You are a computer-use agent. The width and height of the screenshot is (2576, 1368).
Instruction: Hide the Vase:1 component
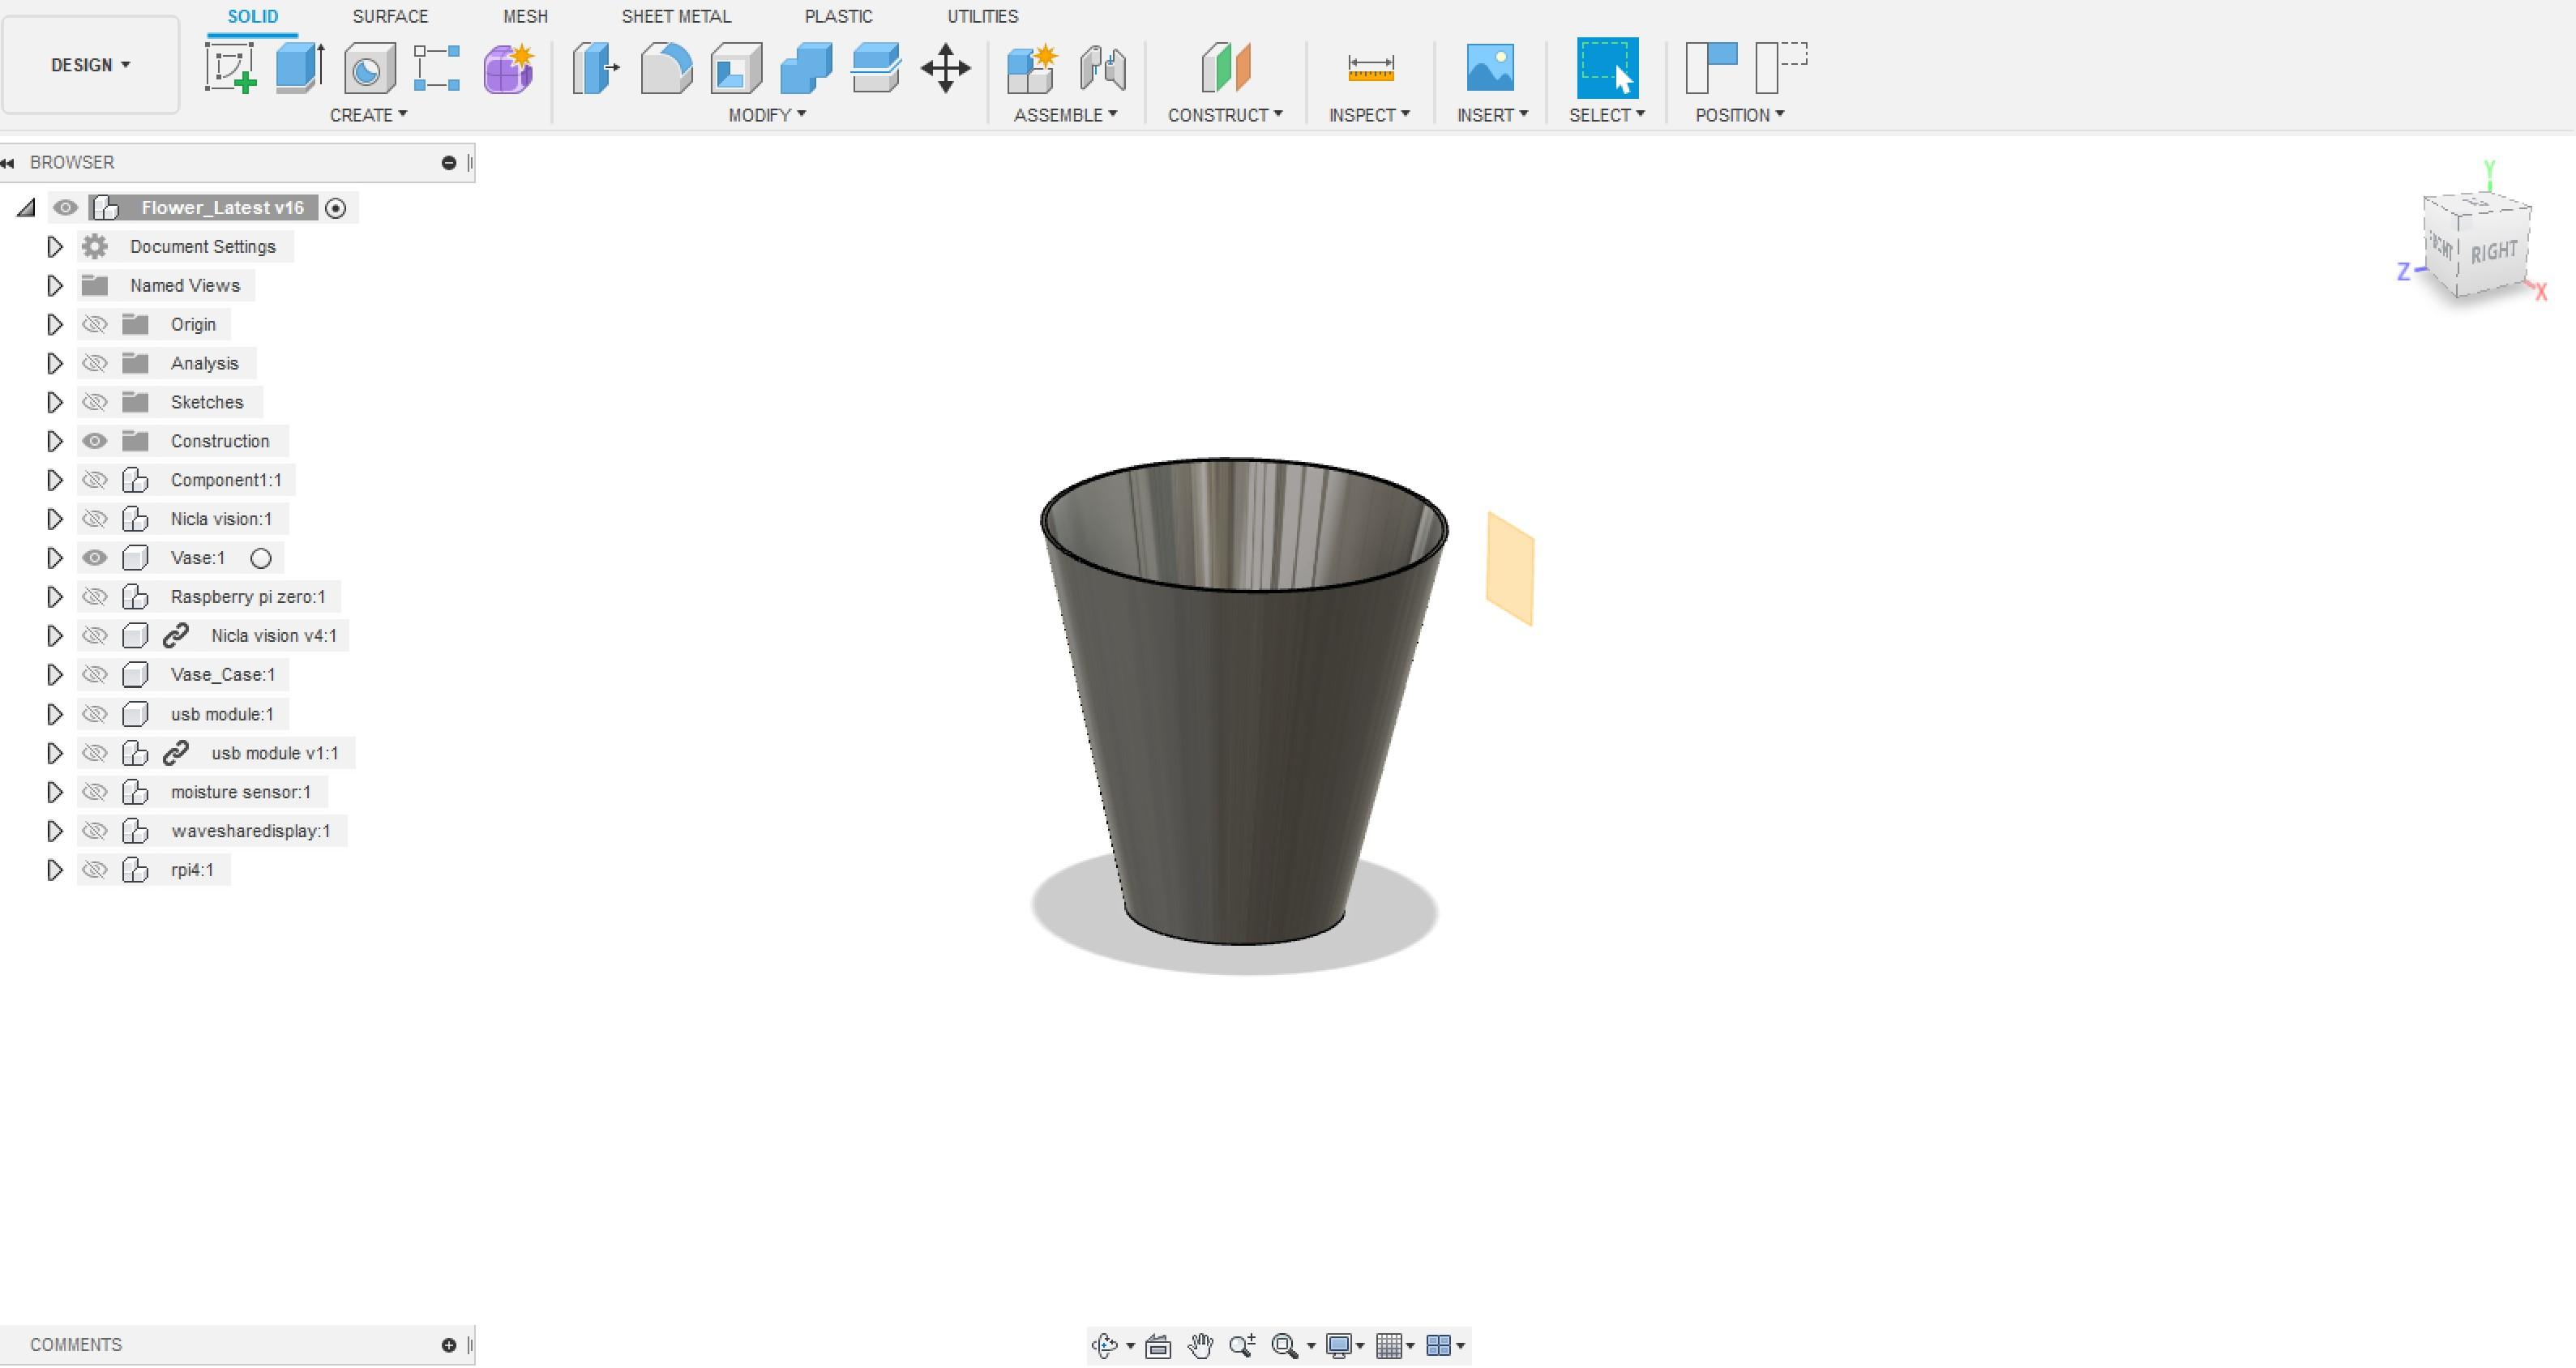95,558
